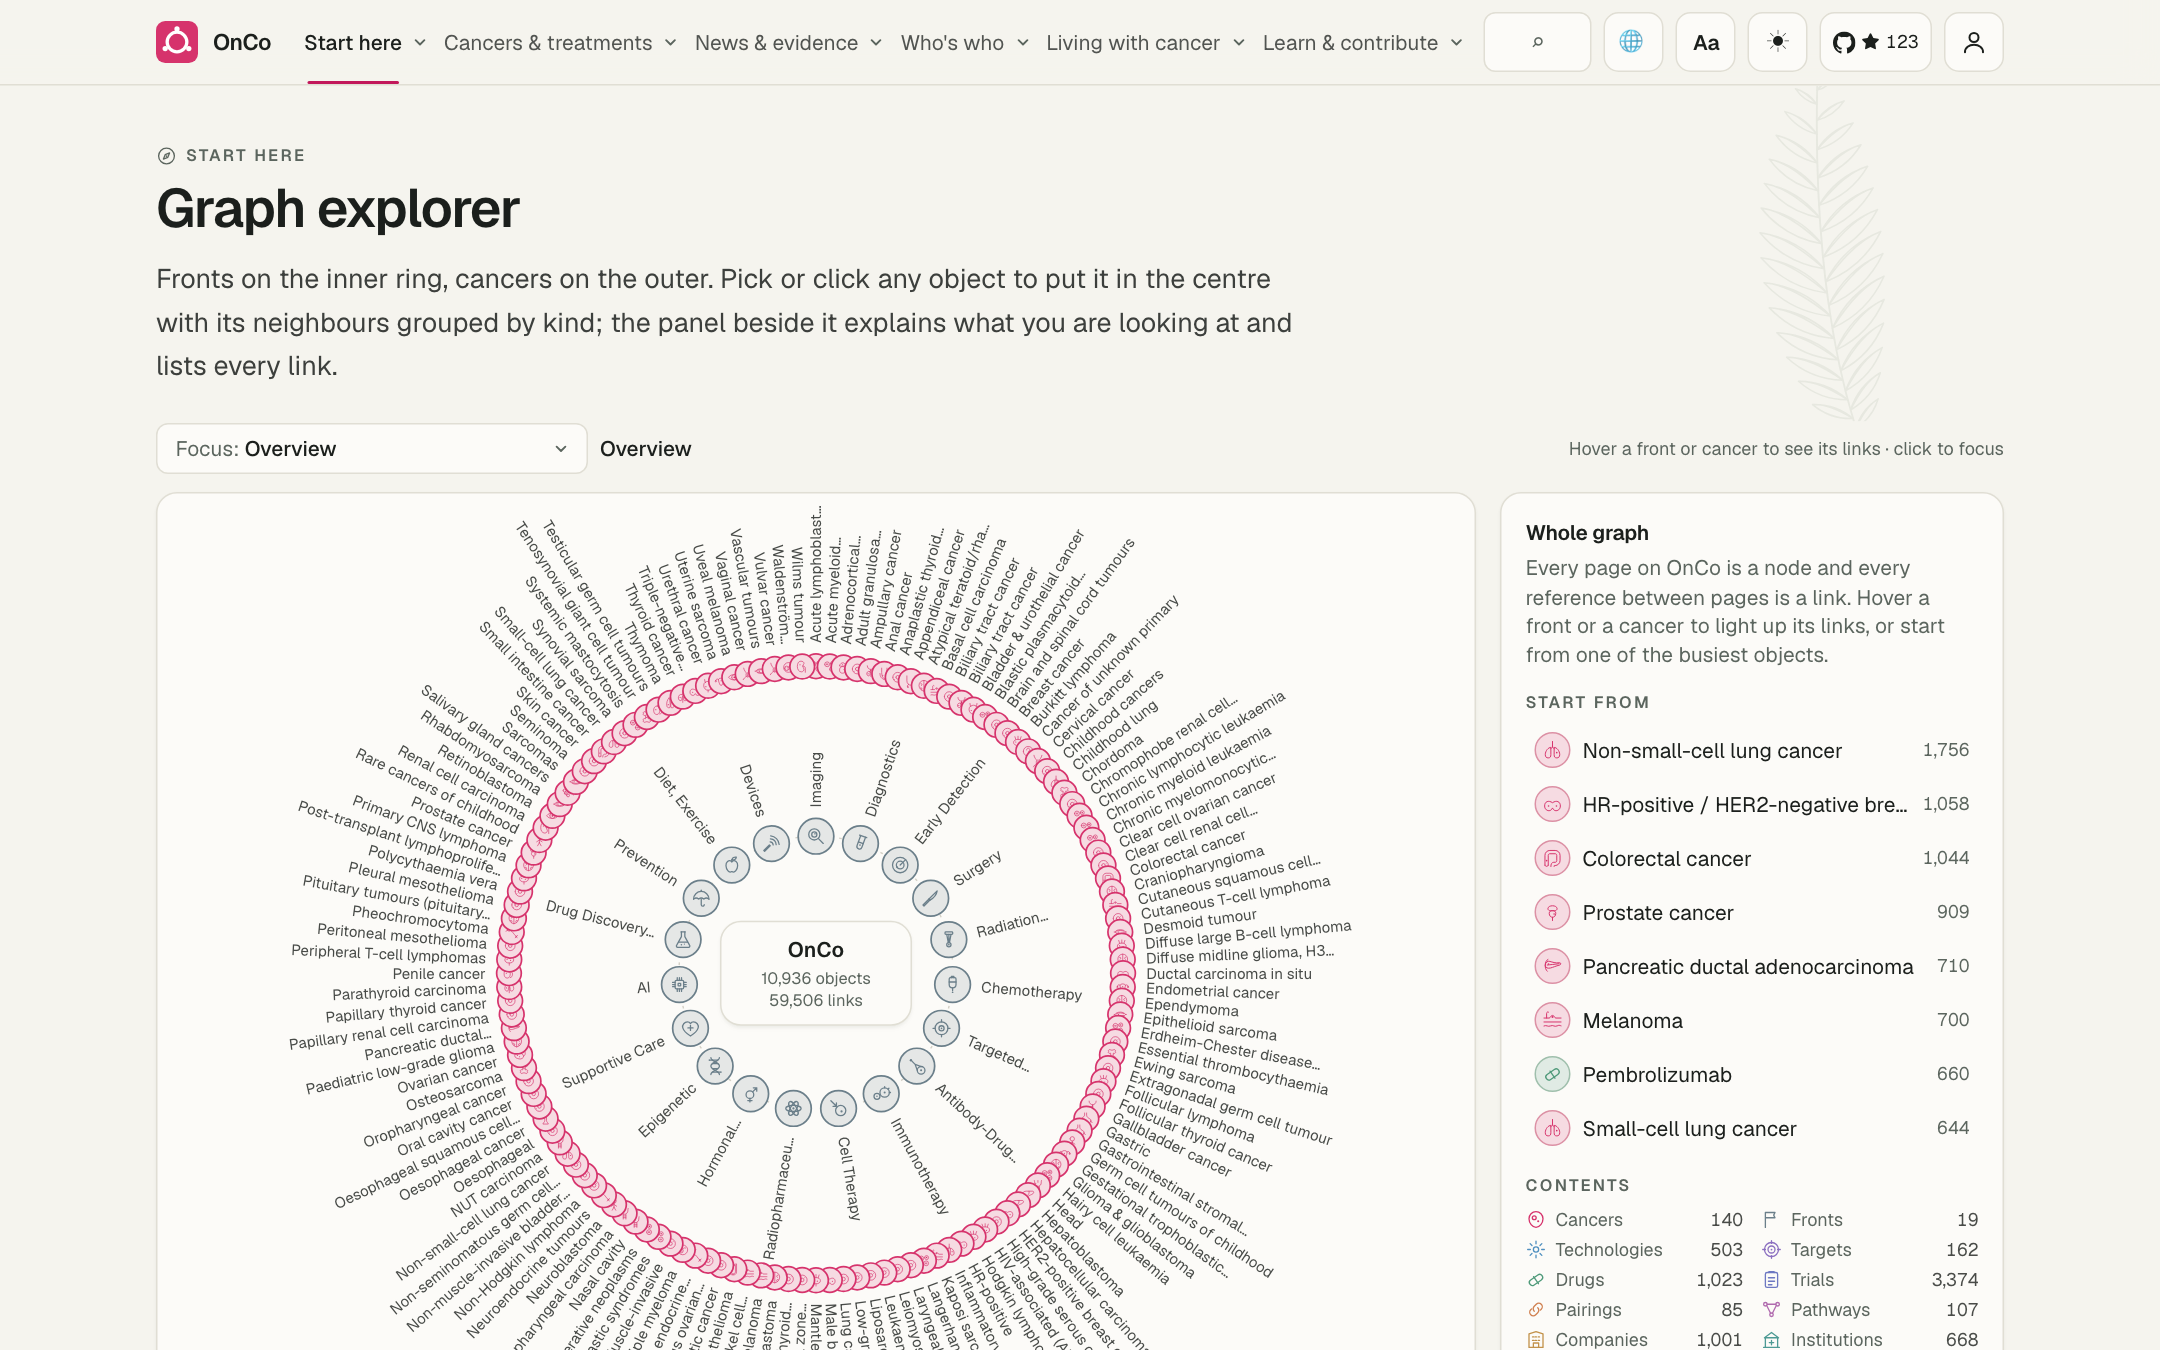Click the Penile cancer graph label
2160x1350 pixels.
click(438, 974)
